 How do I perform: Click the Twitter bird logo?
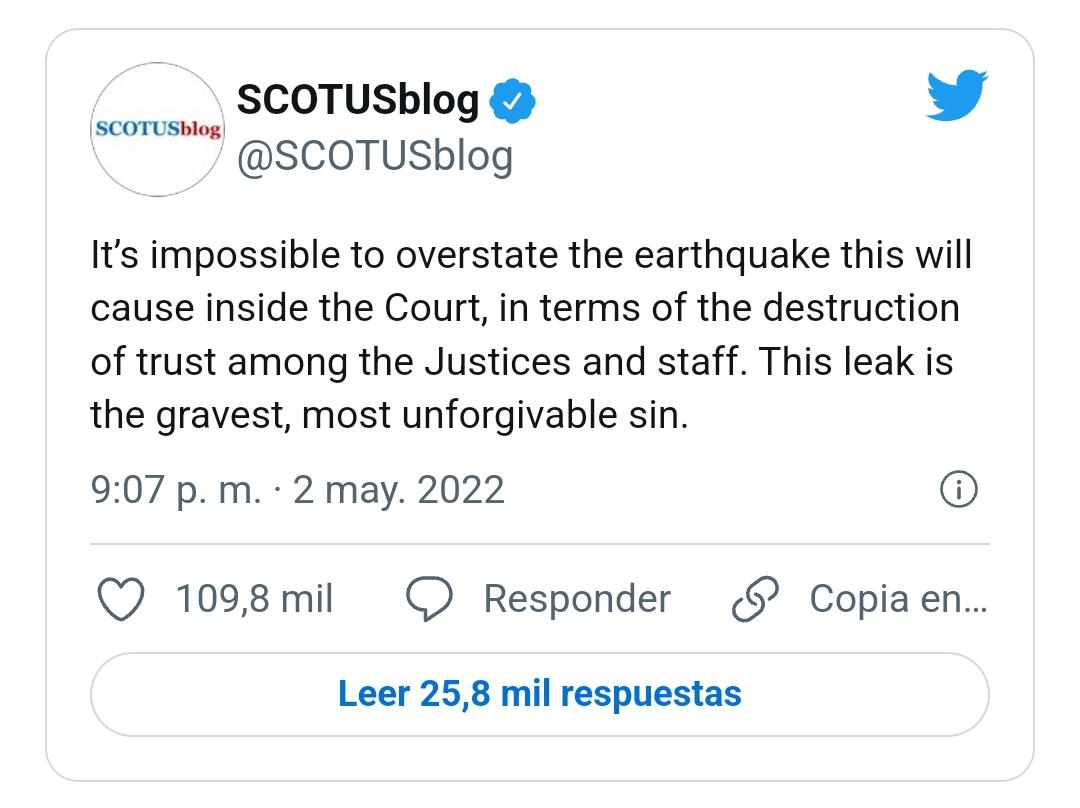[956, 97]
